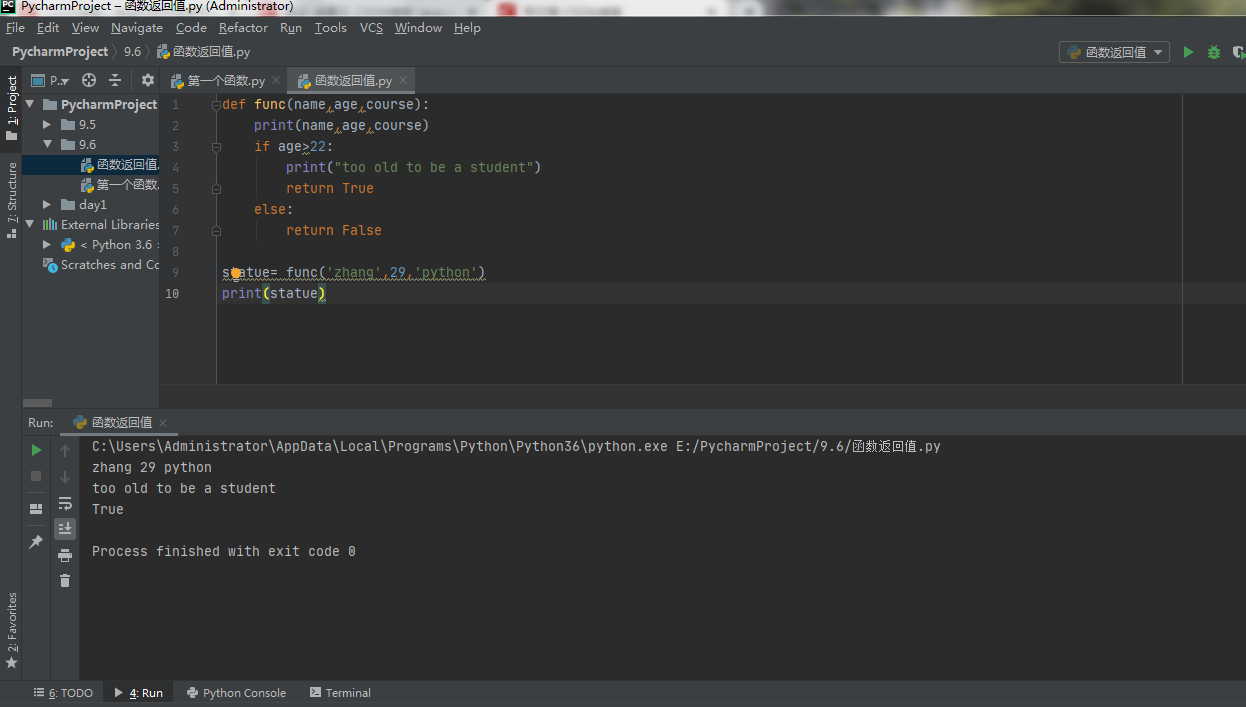
Task: Open the Tools menu
Action: 330,28
